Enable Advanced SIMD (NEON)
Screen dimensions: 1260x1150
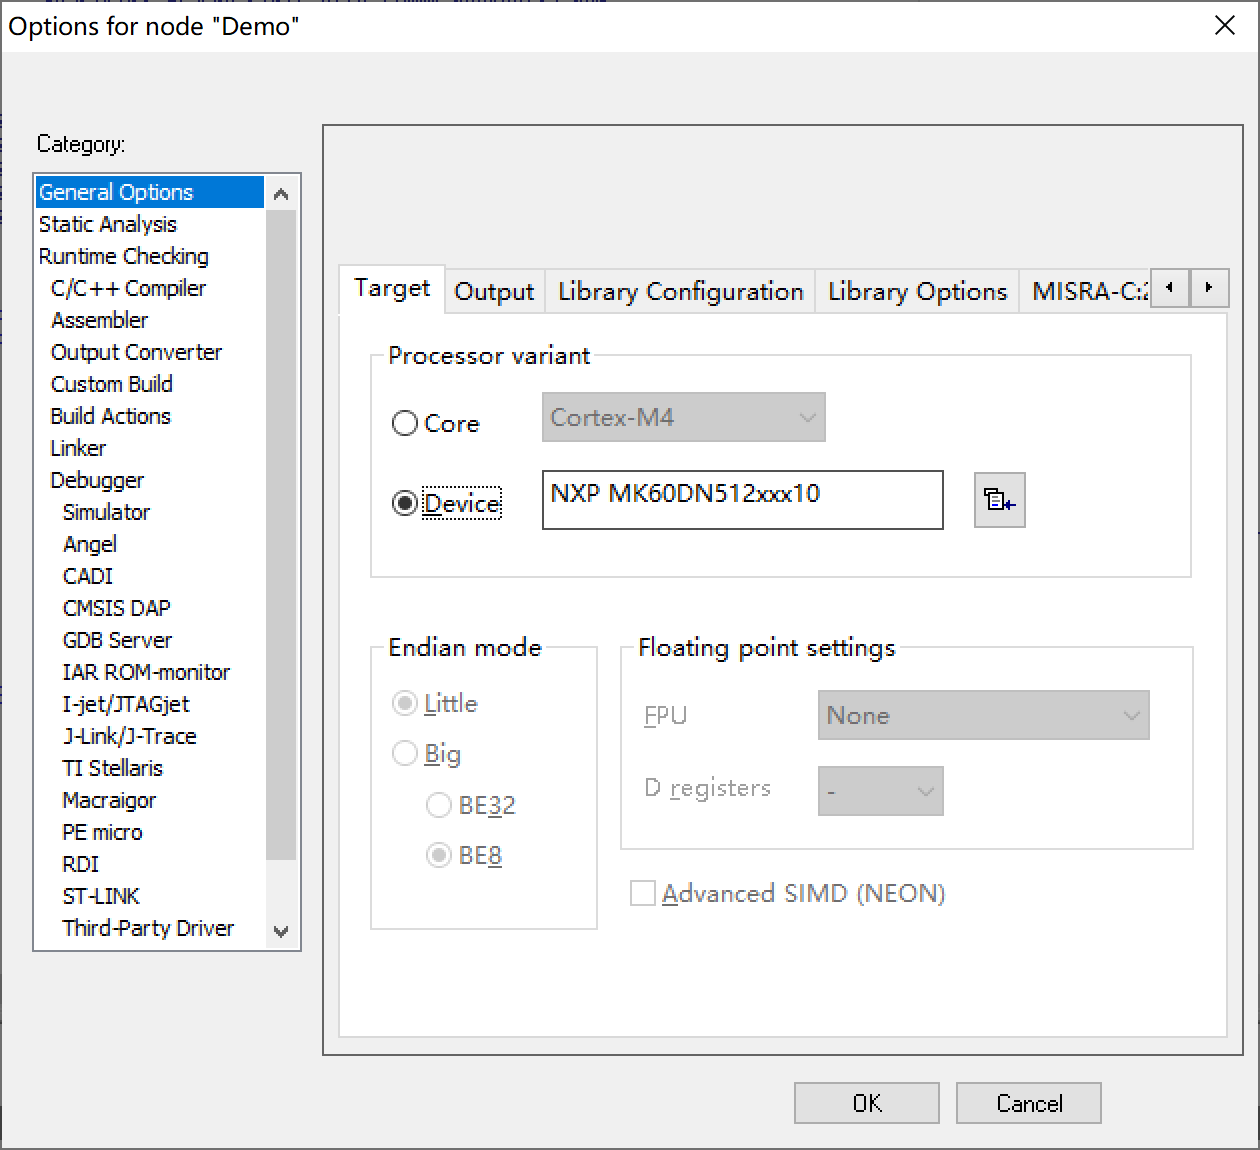click(642, 893)
